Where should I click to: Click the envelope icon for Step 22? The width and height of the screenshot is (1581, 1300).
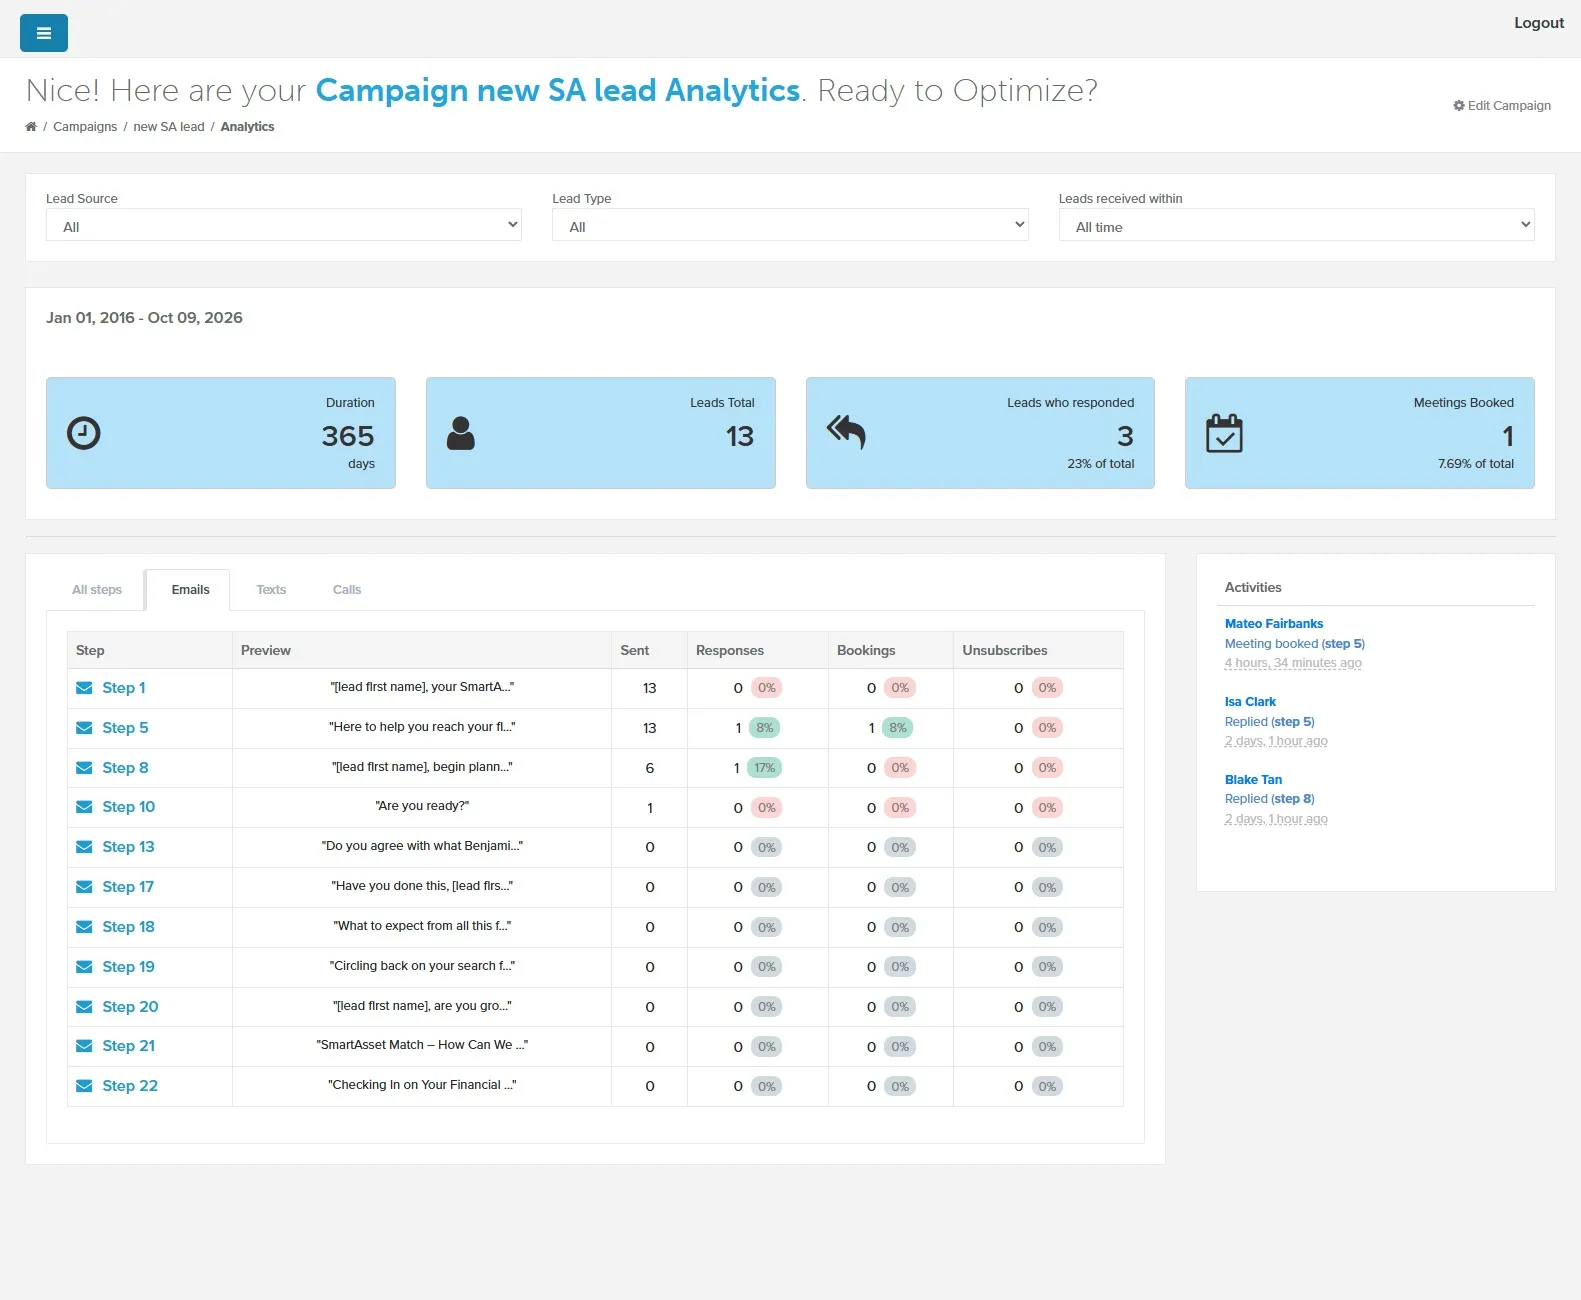(85, 1086)
